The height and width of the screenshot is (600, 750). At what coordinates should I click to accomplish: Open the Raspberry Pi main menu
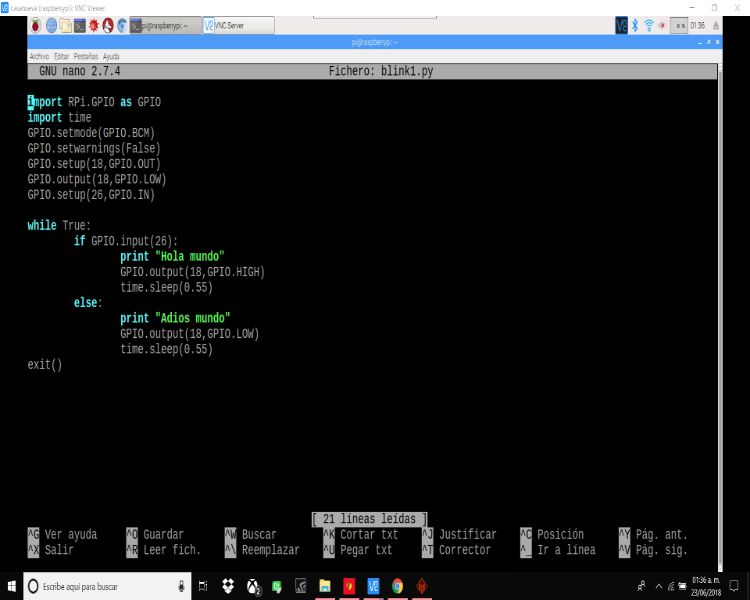(36, 26)
